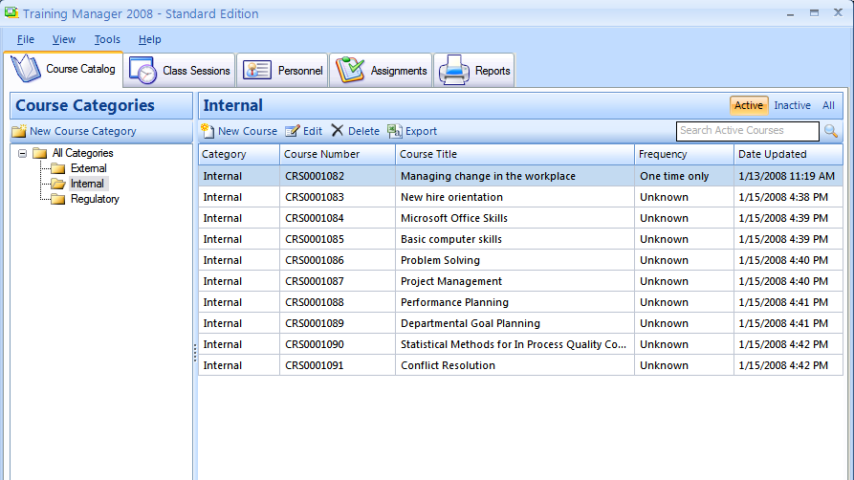Select the All Categories label
The width and height of the screenshot is (854, 480).
(83, 153)
